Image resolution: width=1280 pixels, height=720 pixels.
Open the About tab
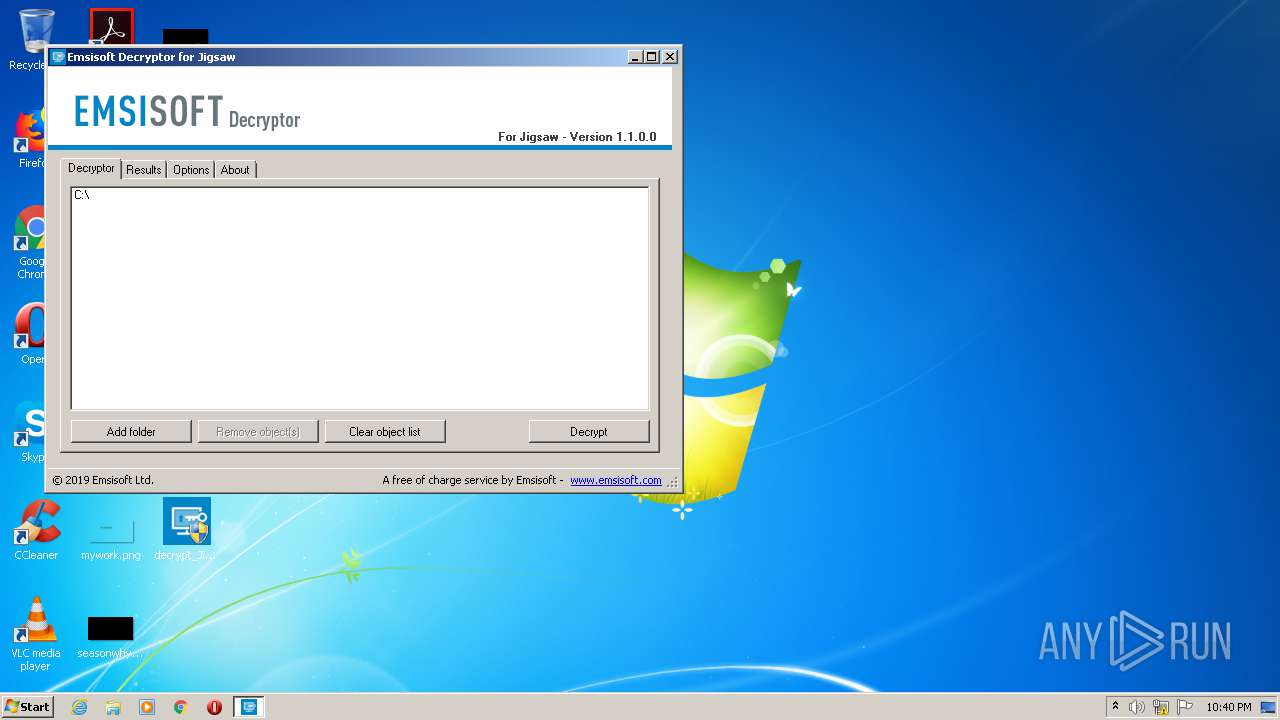coord(235,170)
